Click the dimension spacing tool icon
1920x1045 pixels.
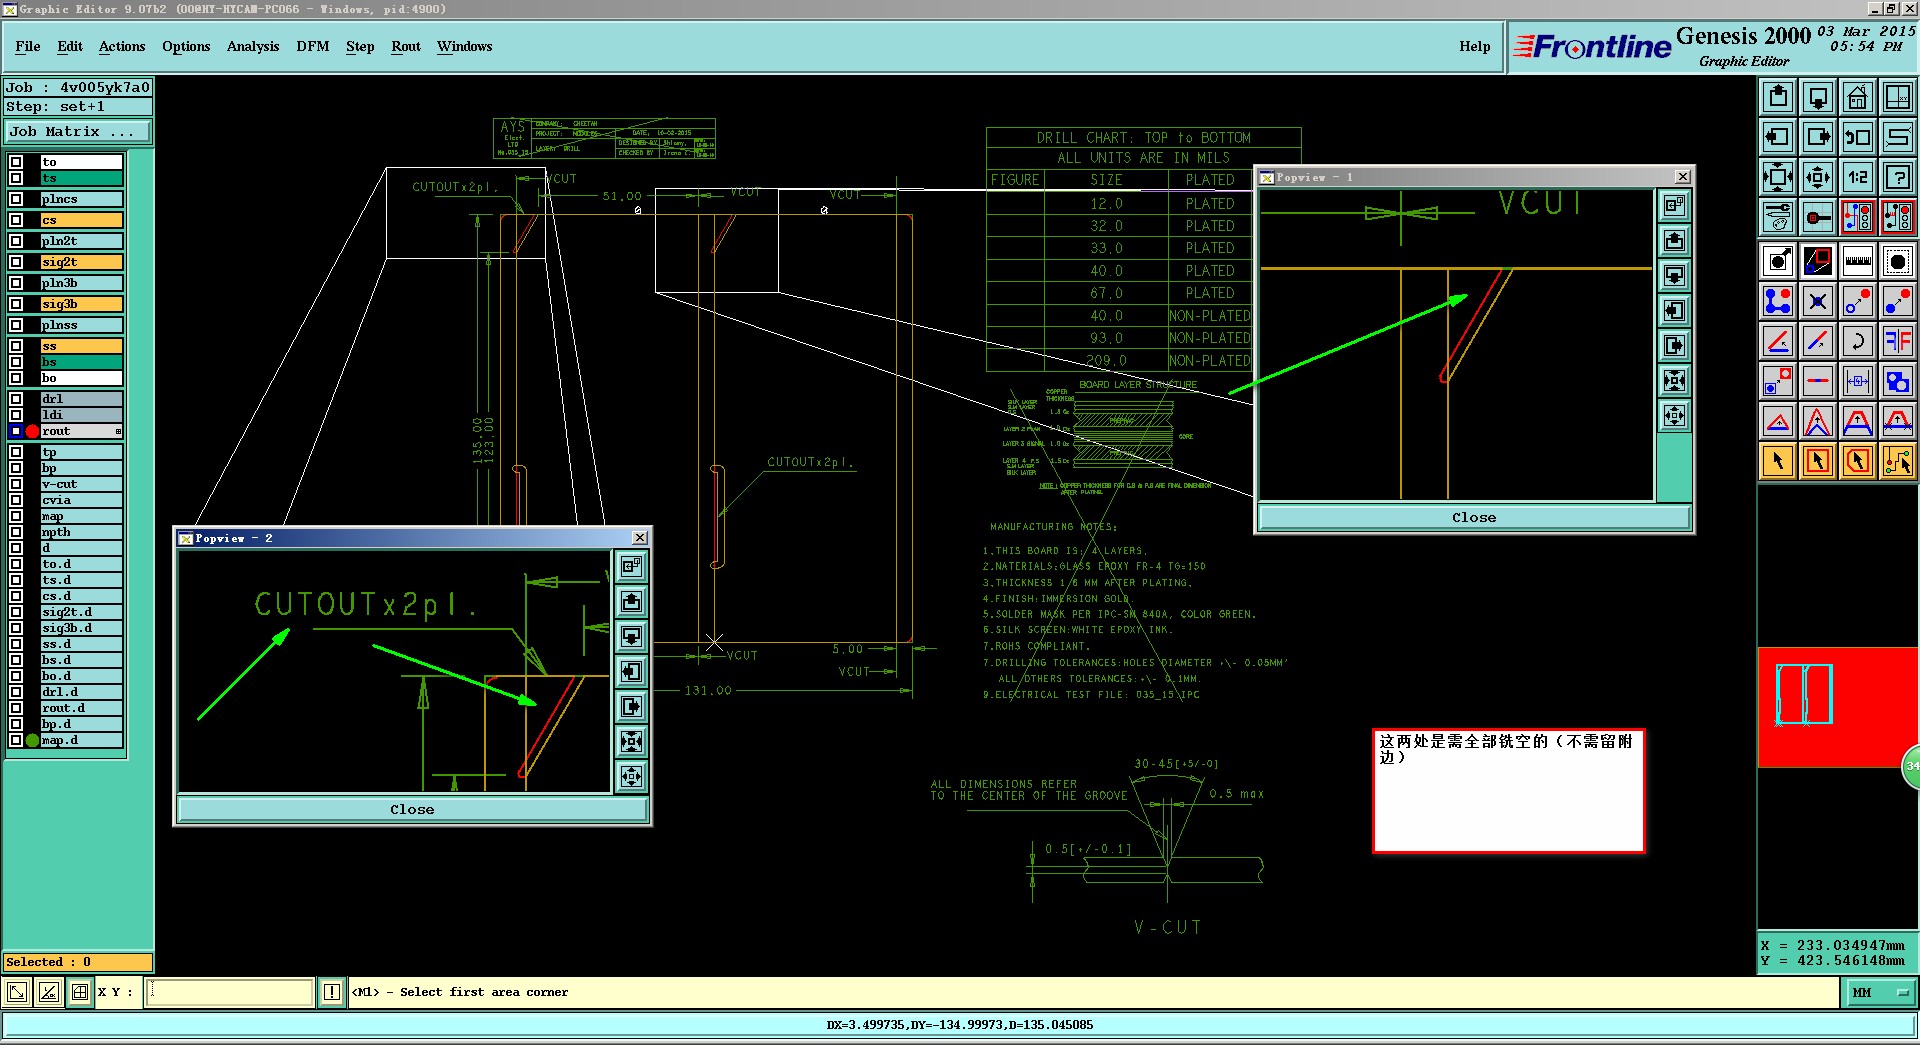tap(1858, 381)
